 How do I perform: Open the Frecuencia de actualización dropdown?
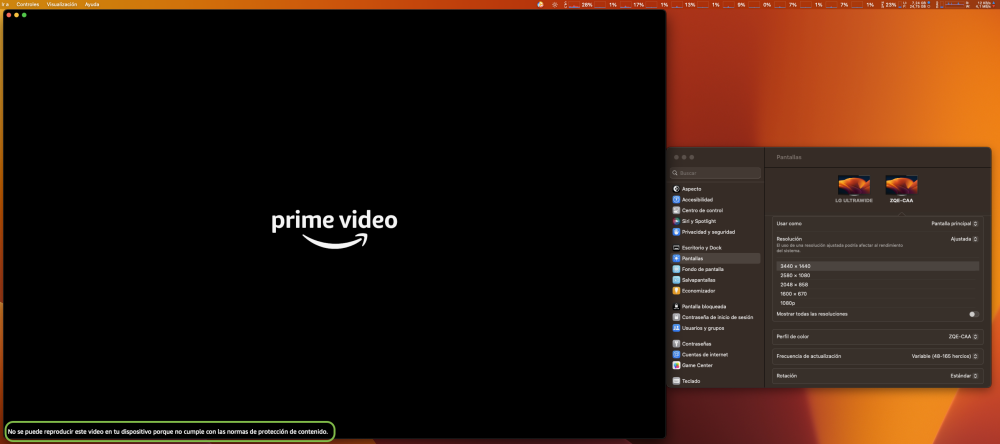click(x=945, y=357)
